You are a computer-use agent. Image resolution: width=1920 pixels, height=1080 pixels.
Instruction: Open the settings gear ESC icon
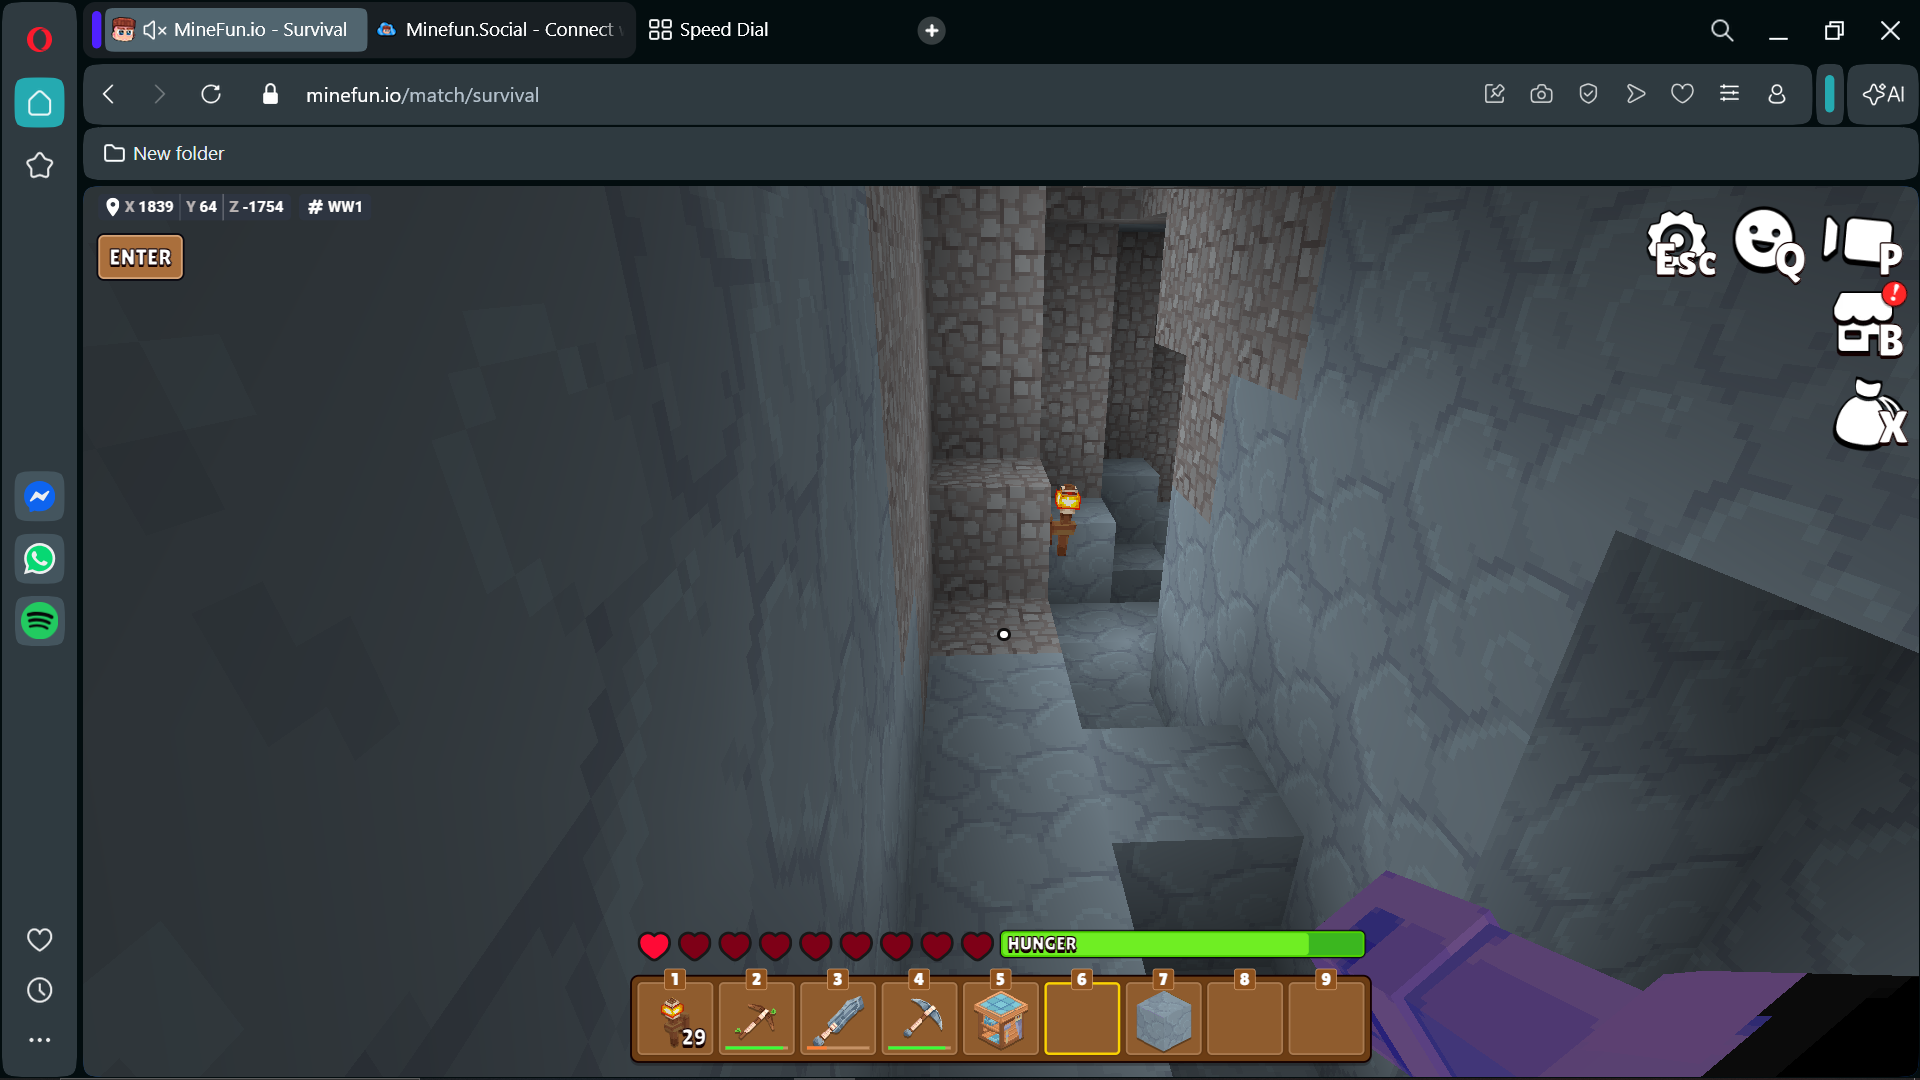[1680, 244]
